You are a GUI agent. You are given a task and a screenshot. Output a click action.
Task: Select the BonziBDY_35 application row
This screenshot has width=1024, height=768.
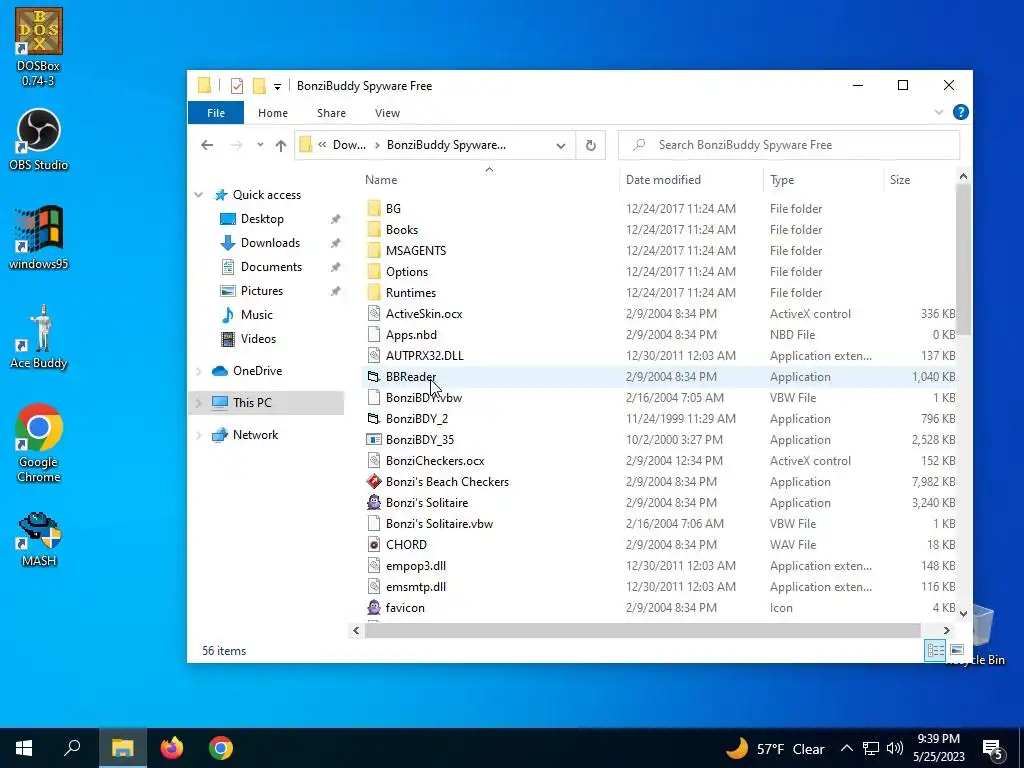point(660,440)
